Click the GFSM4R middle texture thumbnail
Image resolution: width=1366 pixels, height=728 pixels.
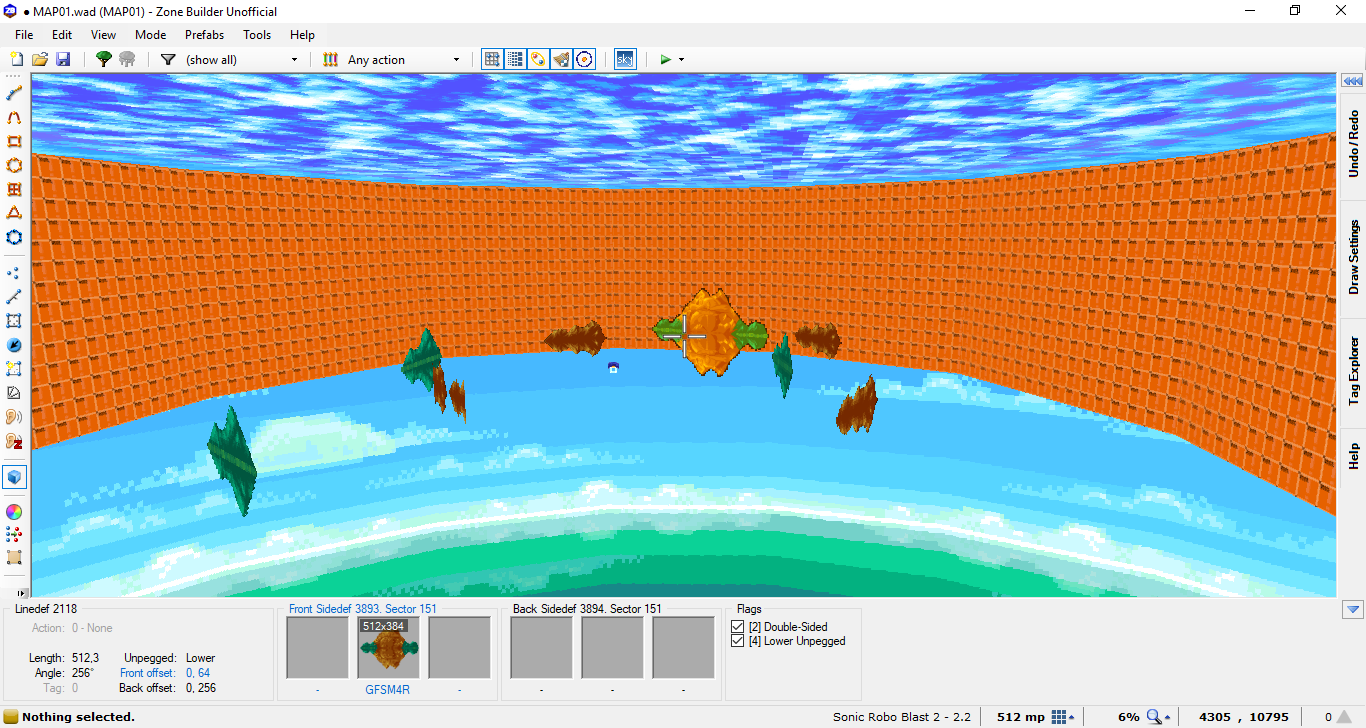click(x=388, y=648)
